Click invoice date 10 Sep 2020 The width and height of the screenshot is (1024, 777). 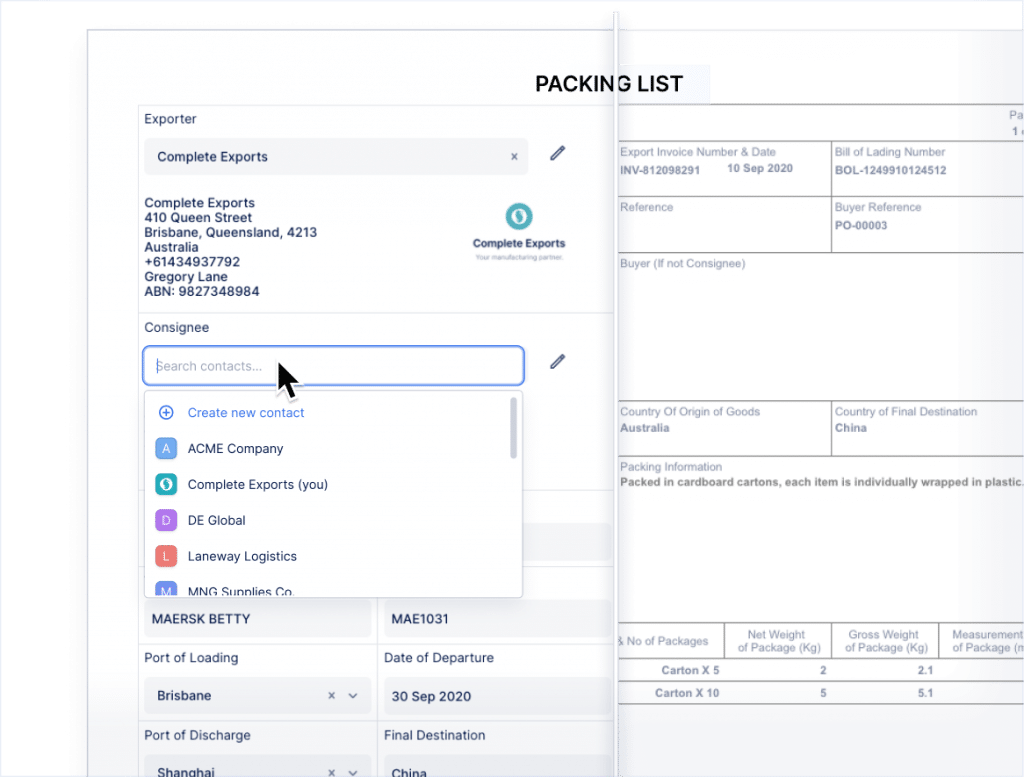(x=760, y=168)
